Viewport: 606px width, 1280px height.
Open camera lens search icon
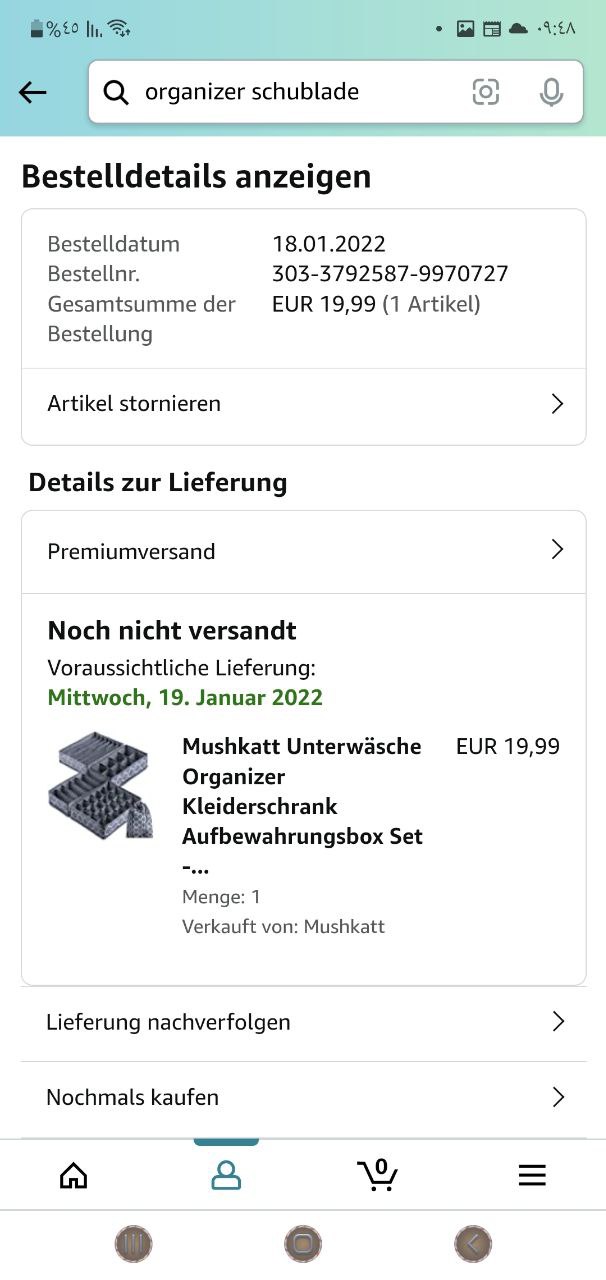pos(485,93)
